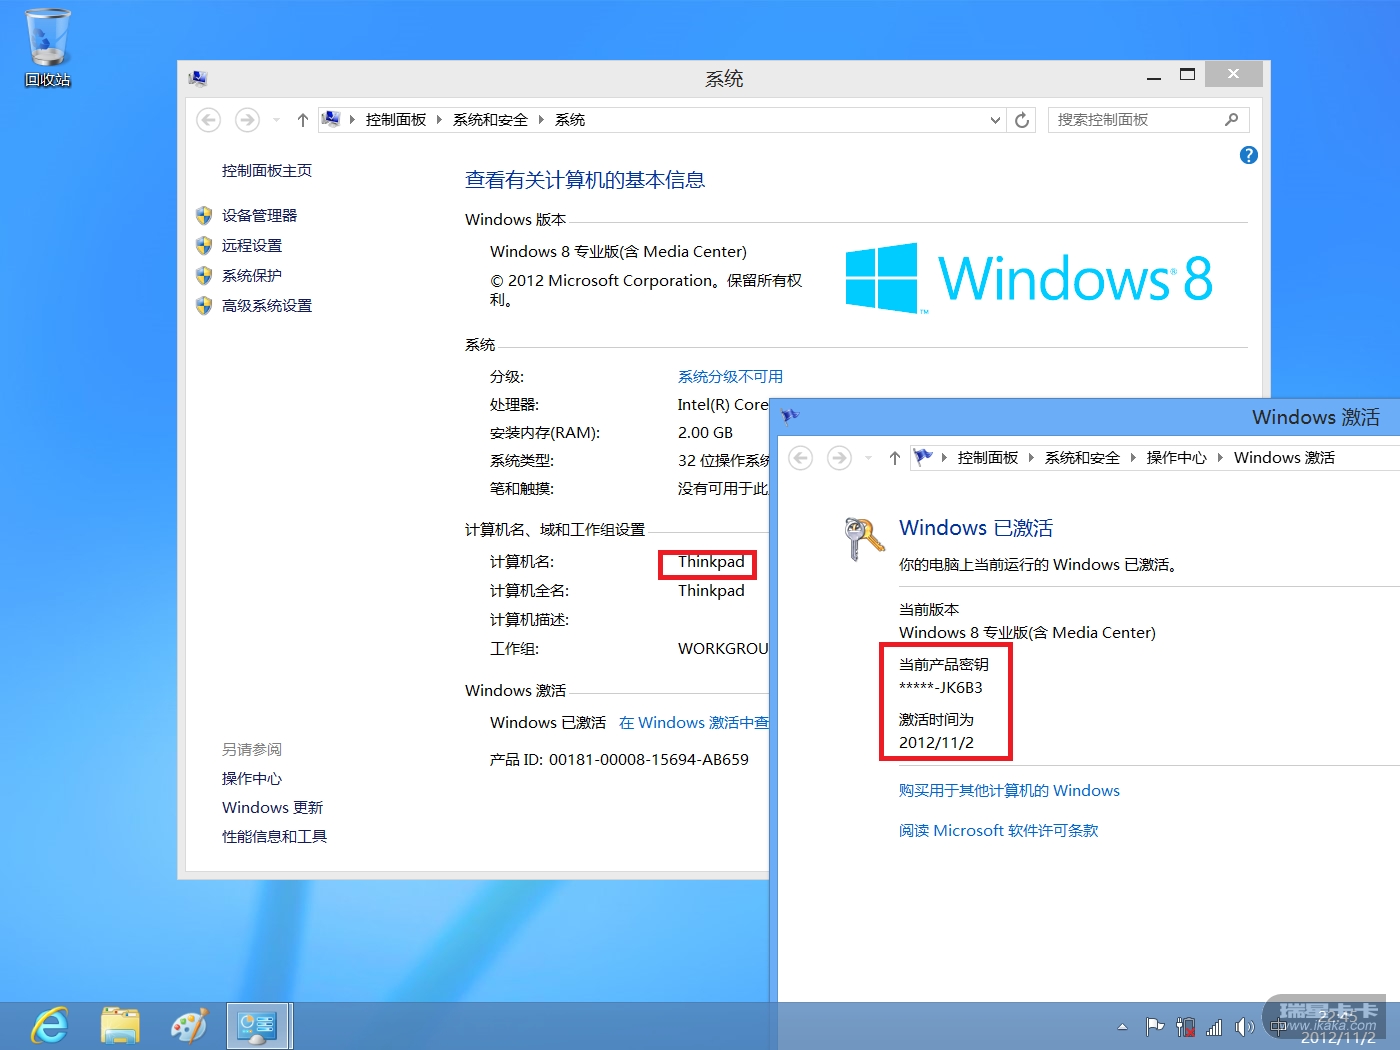This screenshot has height=1050, width=1400.
Task: Expand the System address bar history dropdown
Action: tap(995, 120)
